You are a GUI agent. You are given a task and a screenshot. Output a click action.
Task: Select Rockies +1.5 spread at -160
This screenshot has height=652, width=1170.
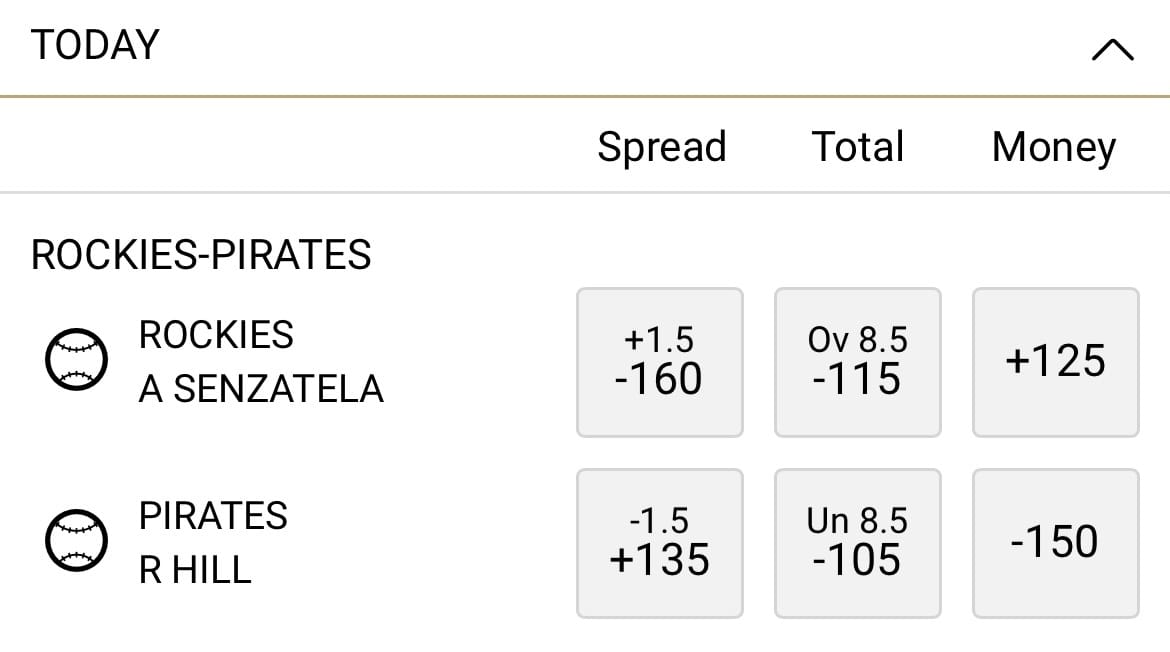pos(660,362)
